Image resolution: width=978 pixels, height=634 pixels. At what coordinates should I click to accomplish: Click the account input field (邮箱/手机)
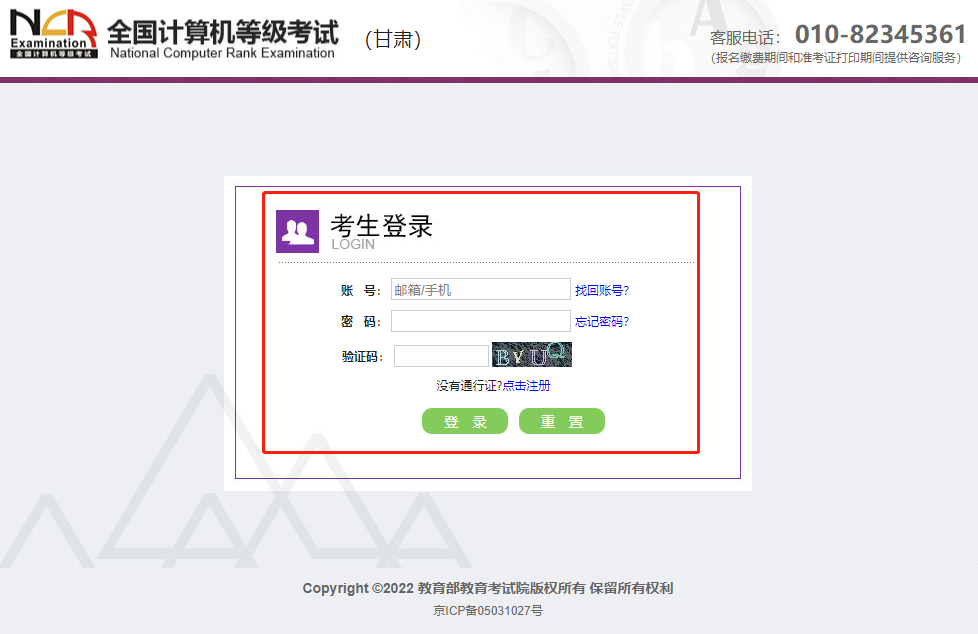click(x=480, y=290)
